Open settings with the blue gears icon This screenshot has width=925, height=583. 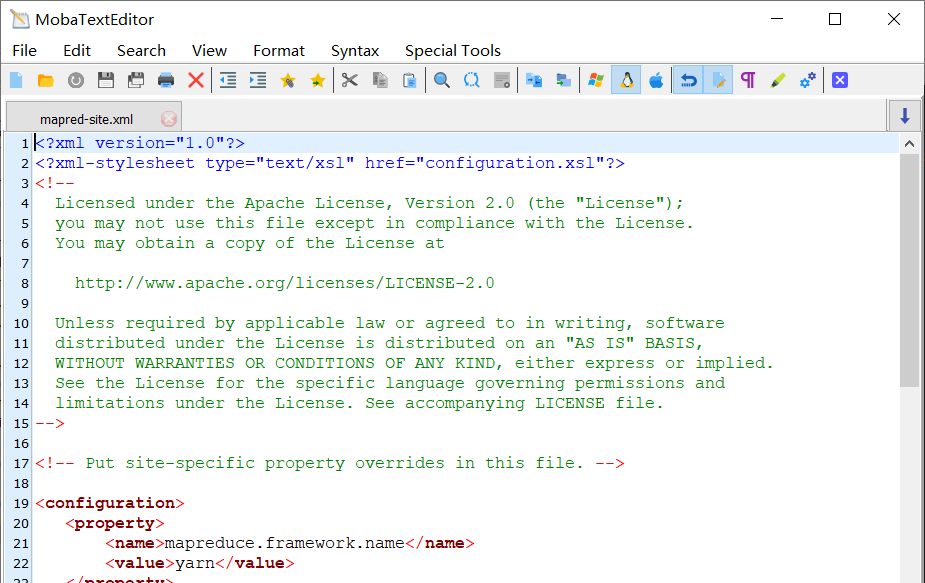(x=808, y=80)
